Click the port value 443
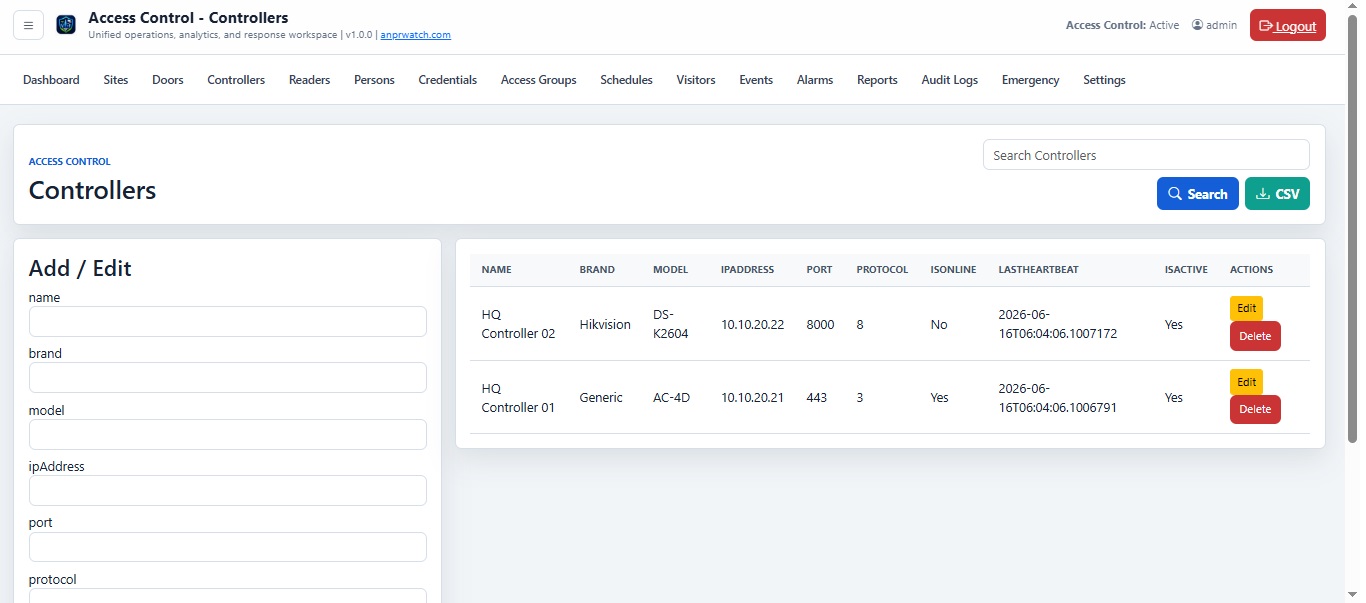 pyautogui.click(x=816, y=398)
